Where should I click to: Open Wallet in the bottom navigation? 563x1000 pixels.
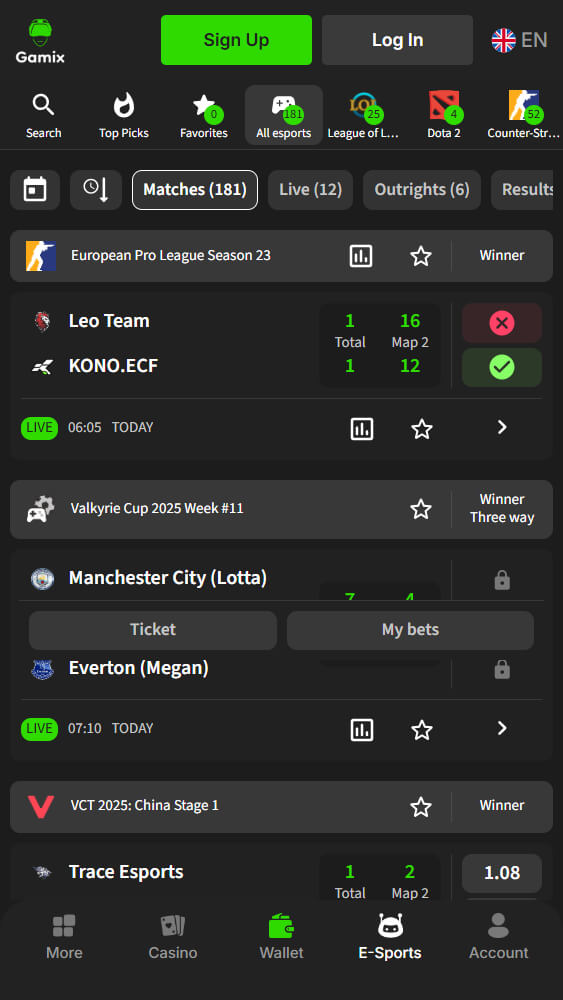coord(281,936)
